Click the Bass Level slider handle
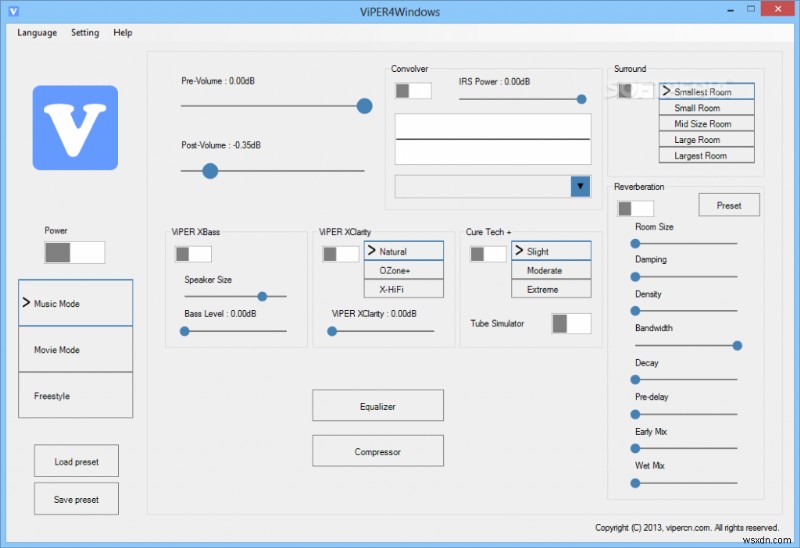Screen dimensions: 800x548 [x=185, y=331]
